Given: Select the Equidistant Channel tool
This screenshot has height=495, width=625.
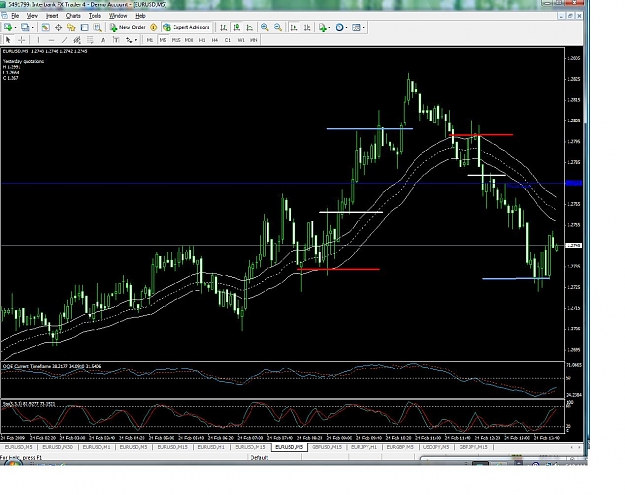Looking at the screenshot, I should (77, 40).
